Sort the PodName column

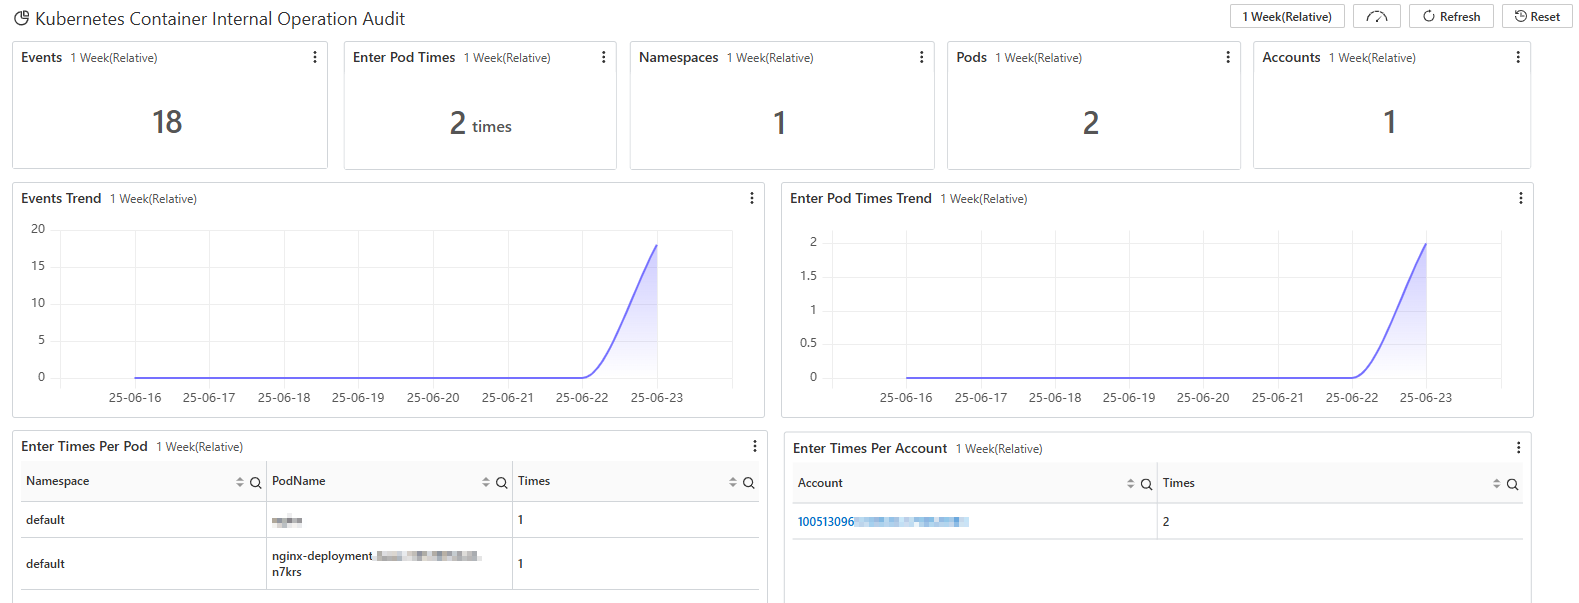[x=486, y=482]
